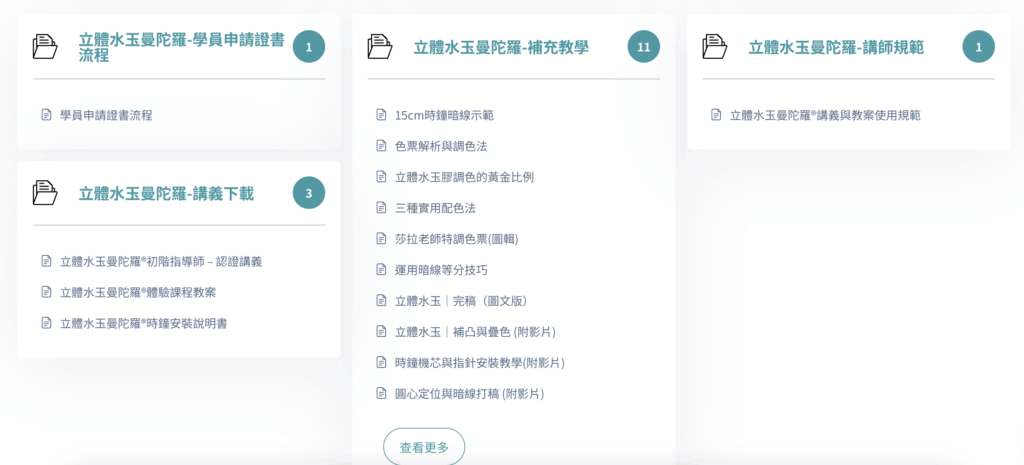Image resolution: width=1024 pixels, height=465 pixels.
Task: Click folder icon beside 補充教學 category heading
Action: 380,47
